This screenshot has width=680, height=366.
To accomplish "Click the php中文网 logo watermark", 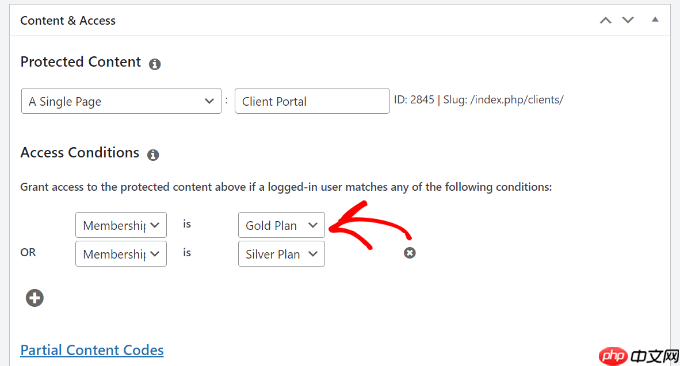I will click(x=639, y=356).
